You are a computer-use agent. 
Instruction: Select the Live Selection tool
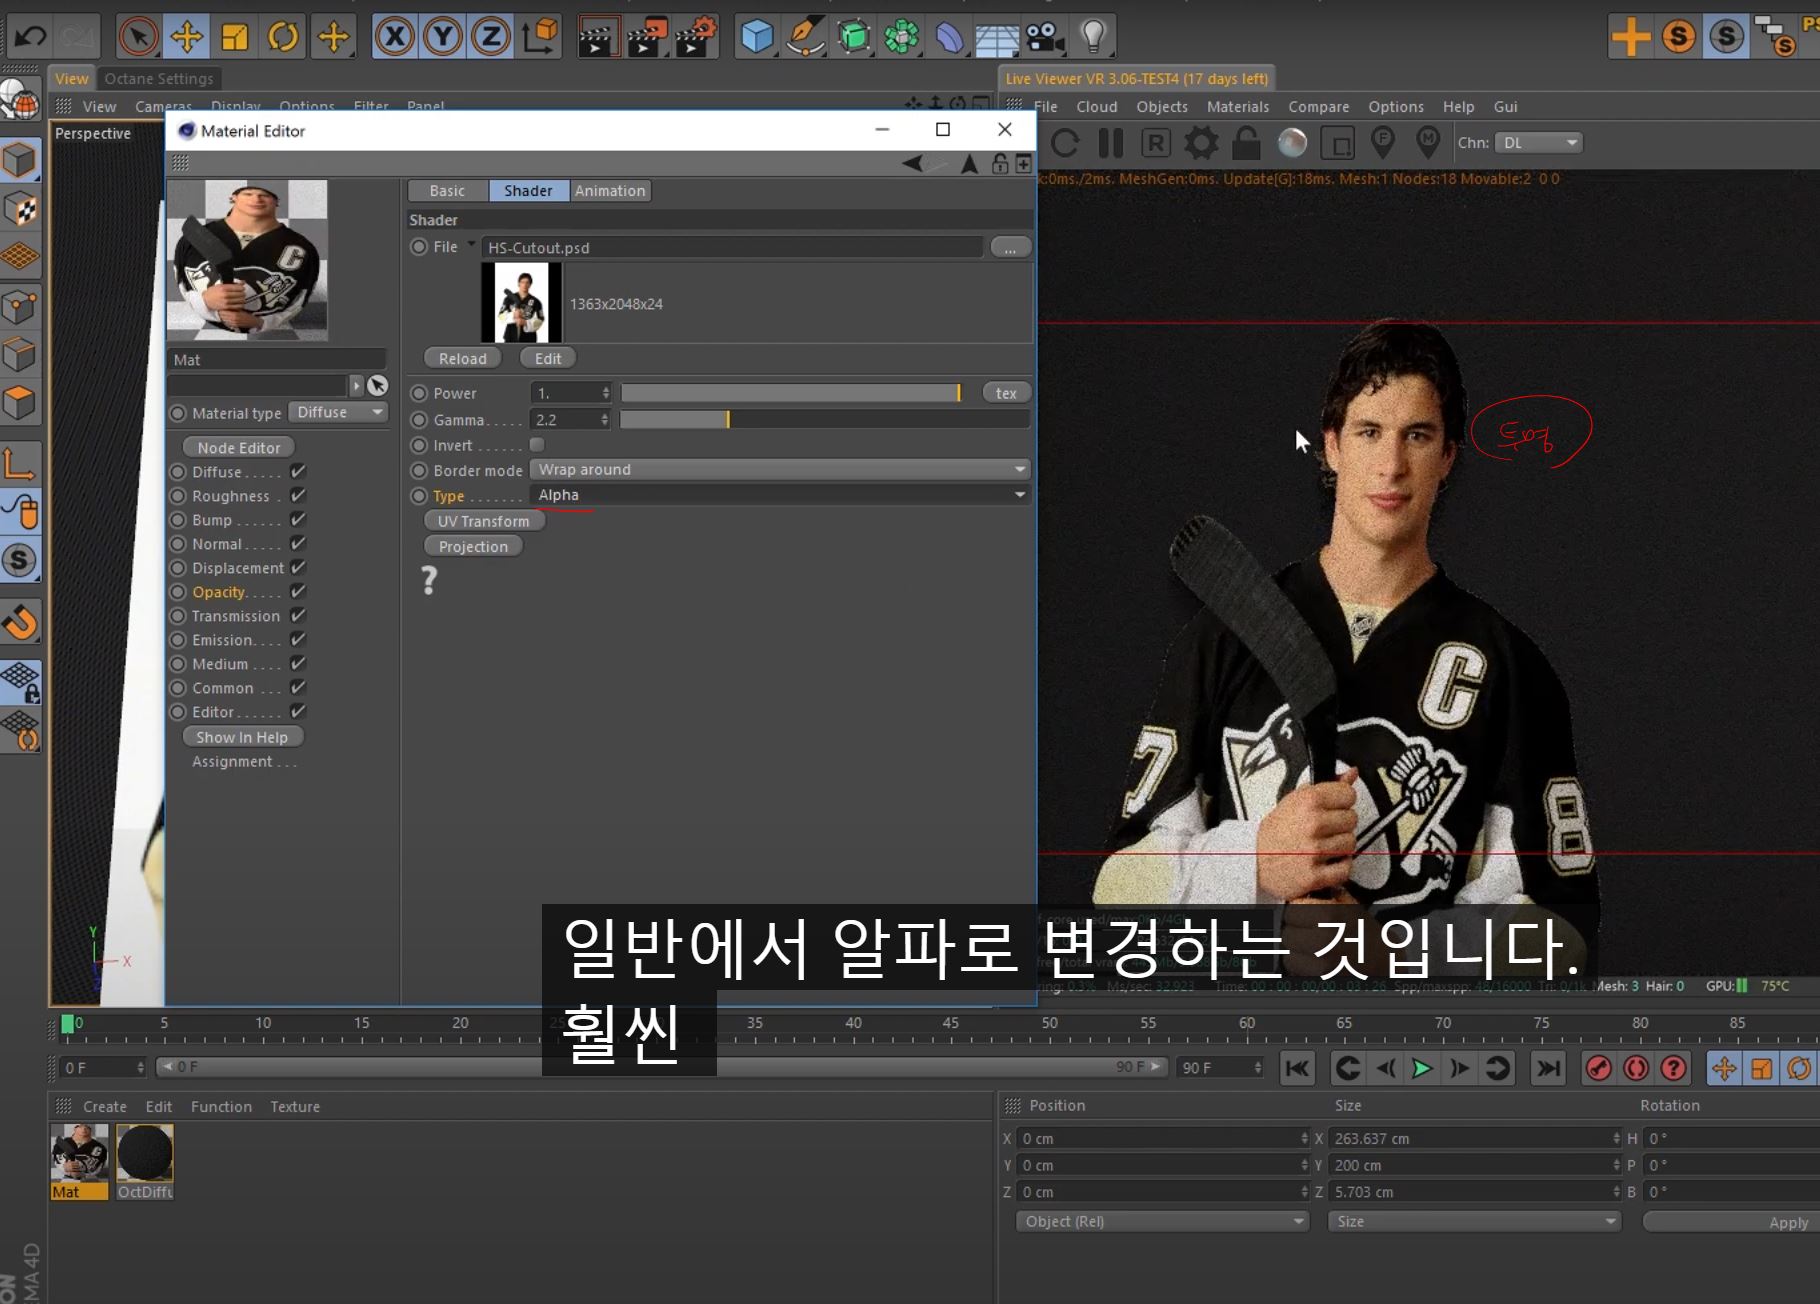(139, 38)
